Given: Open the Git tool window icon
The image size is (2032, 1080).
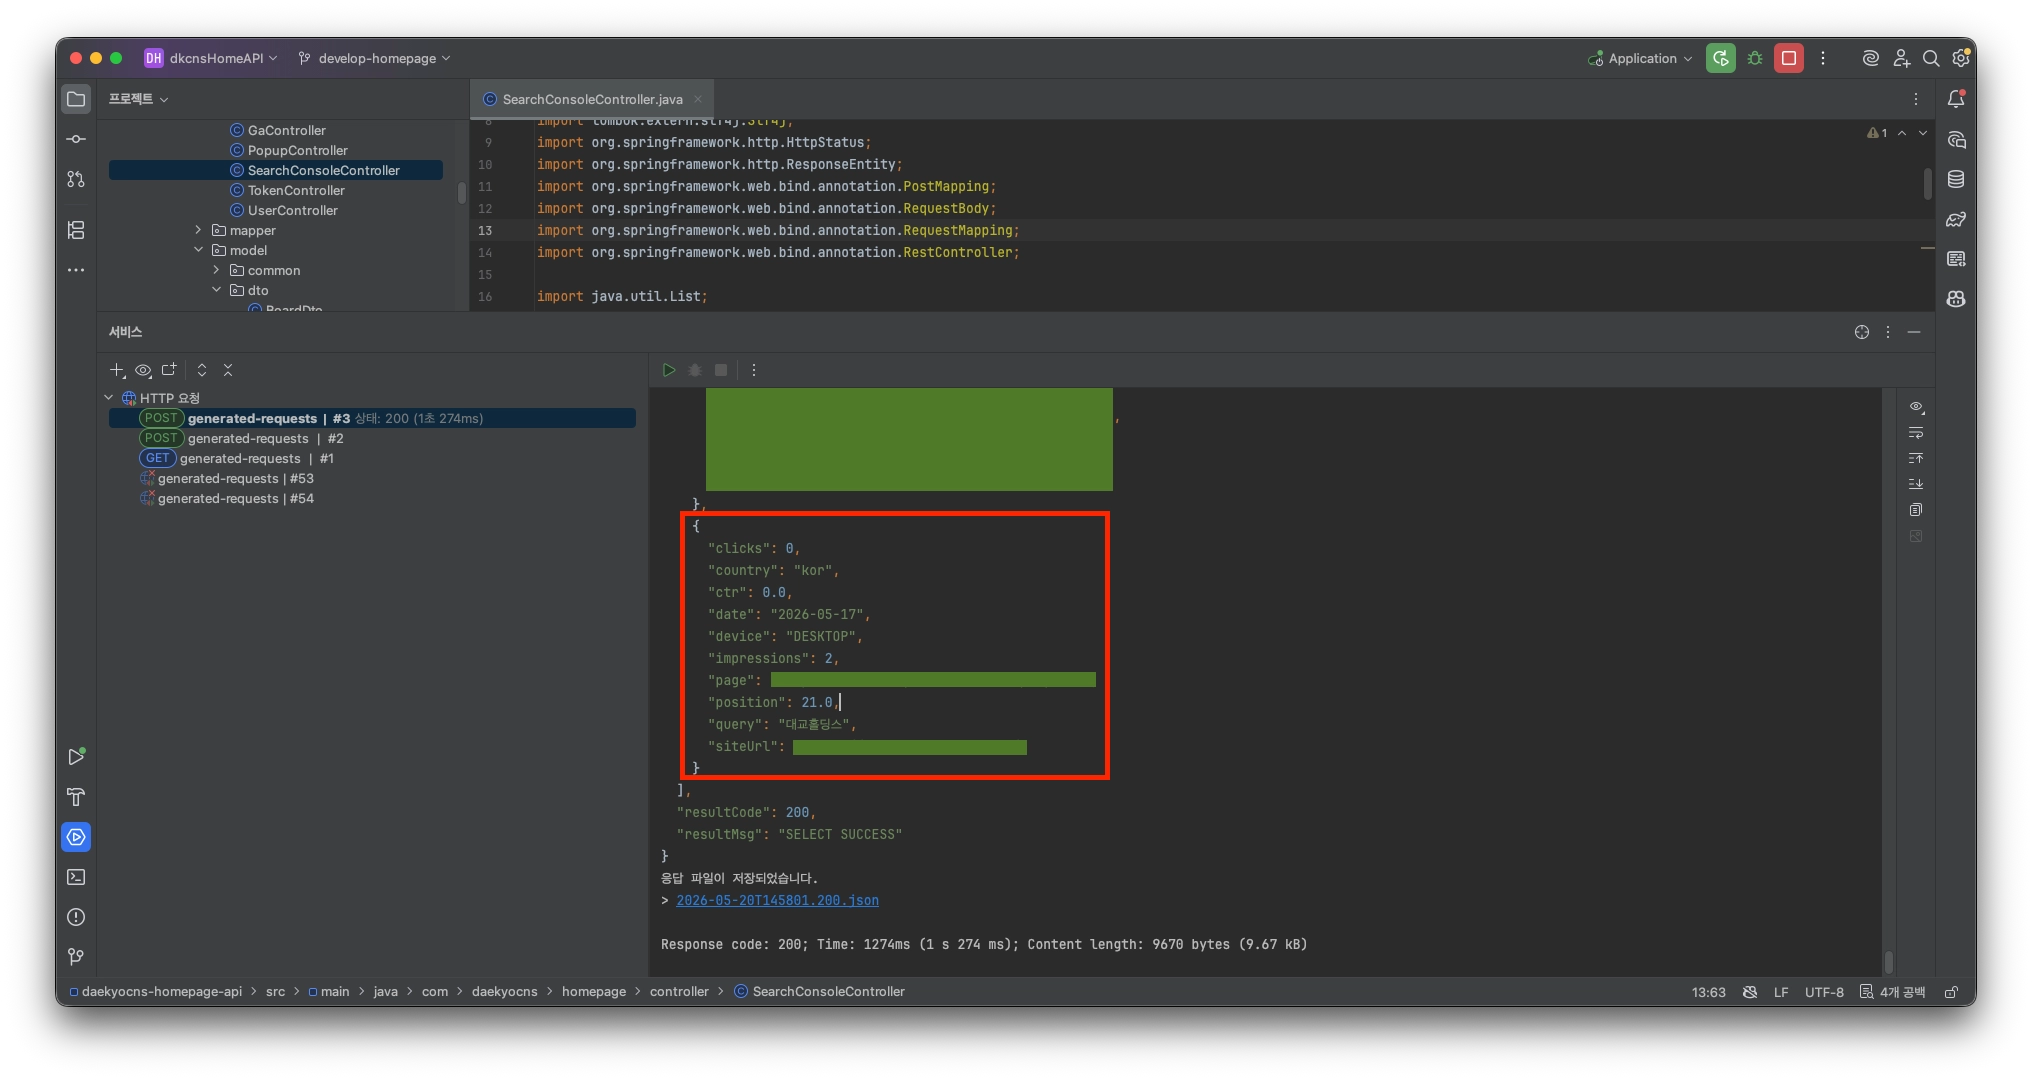Looking at the screenshot, I should (76, 957).
